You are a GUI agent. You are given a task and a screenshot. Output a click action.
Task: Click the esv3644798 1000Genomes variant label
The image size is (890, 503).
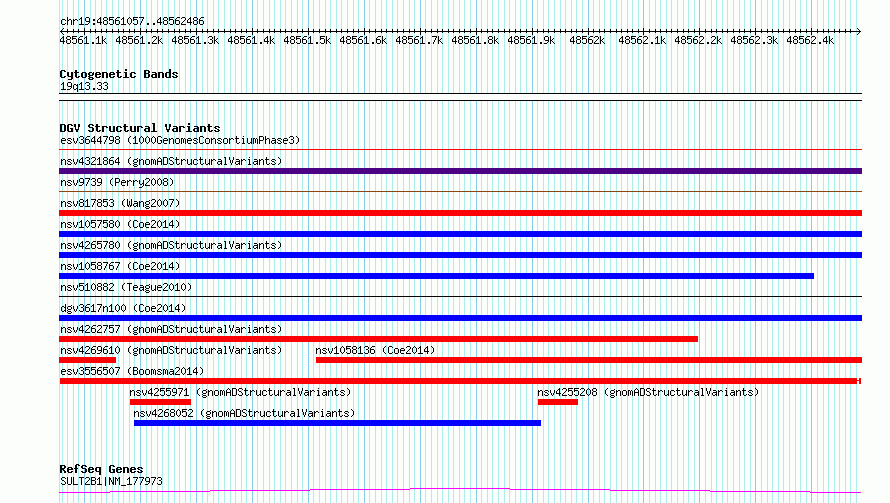coord(180,140)
